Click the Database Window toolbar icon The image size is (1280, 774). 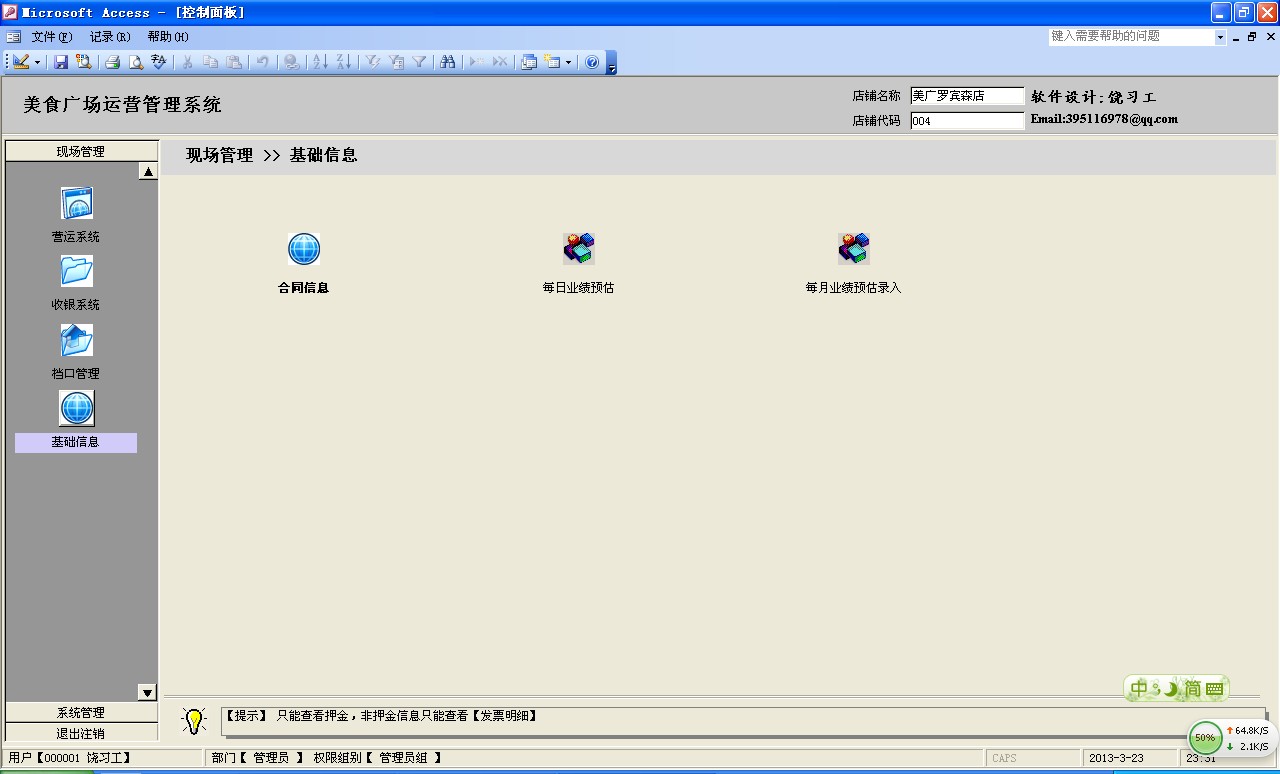[x=529, y=62]
